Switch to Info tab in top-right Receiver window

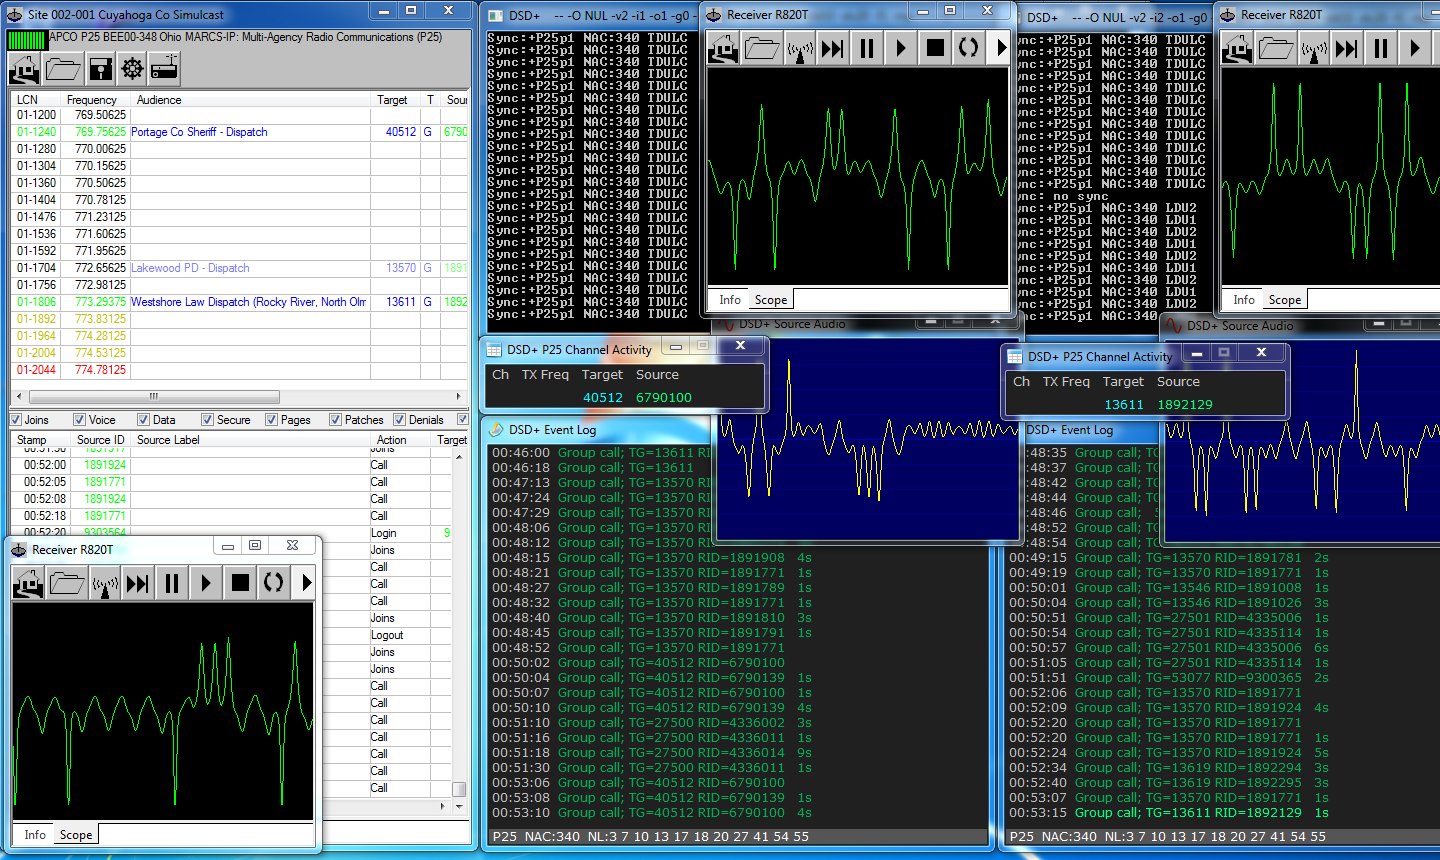[x=1244, y=300]
